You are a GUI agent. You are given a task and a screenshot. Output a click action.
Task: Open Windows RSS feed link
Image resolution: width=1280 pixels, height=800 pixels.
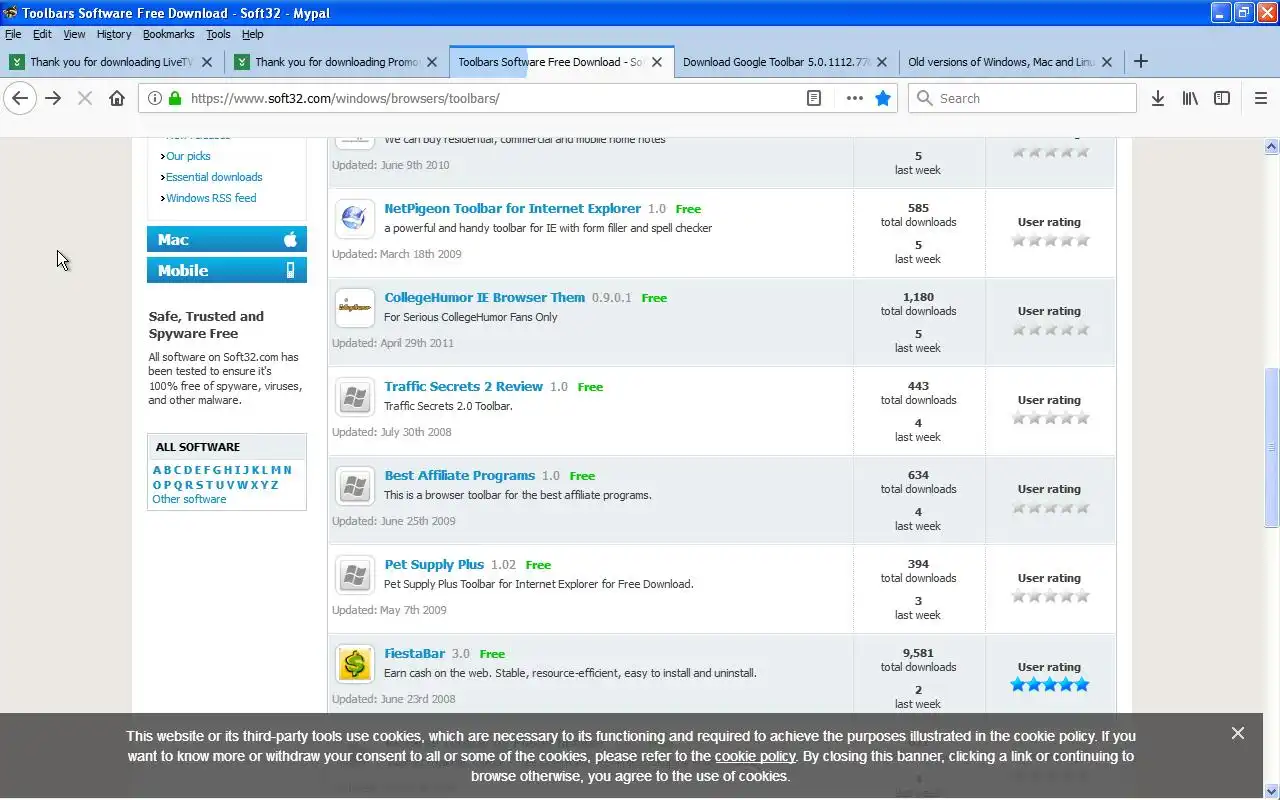tap(211, 198)
